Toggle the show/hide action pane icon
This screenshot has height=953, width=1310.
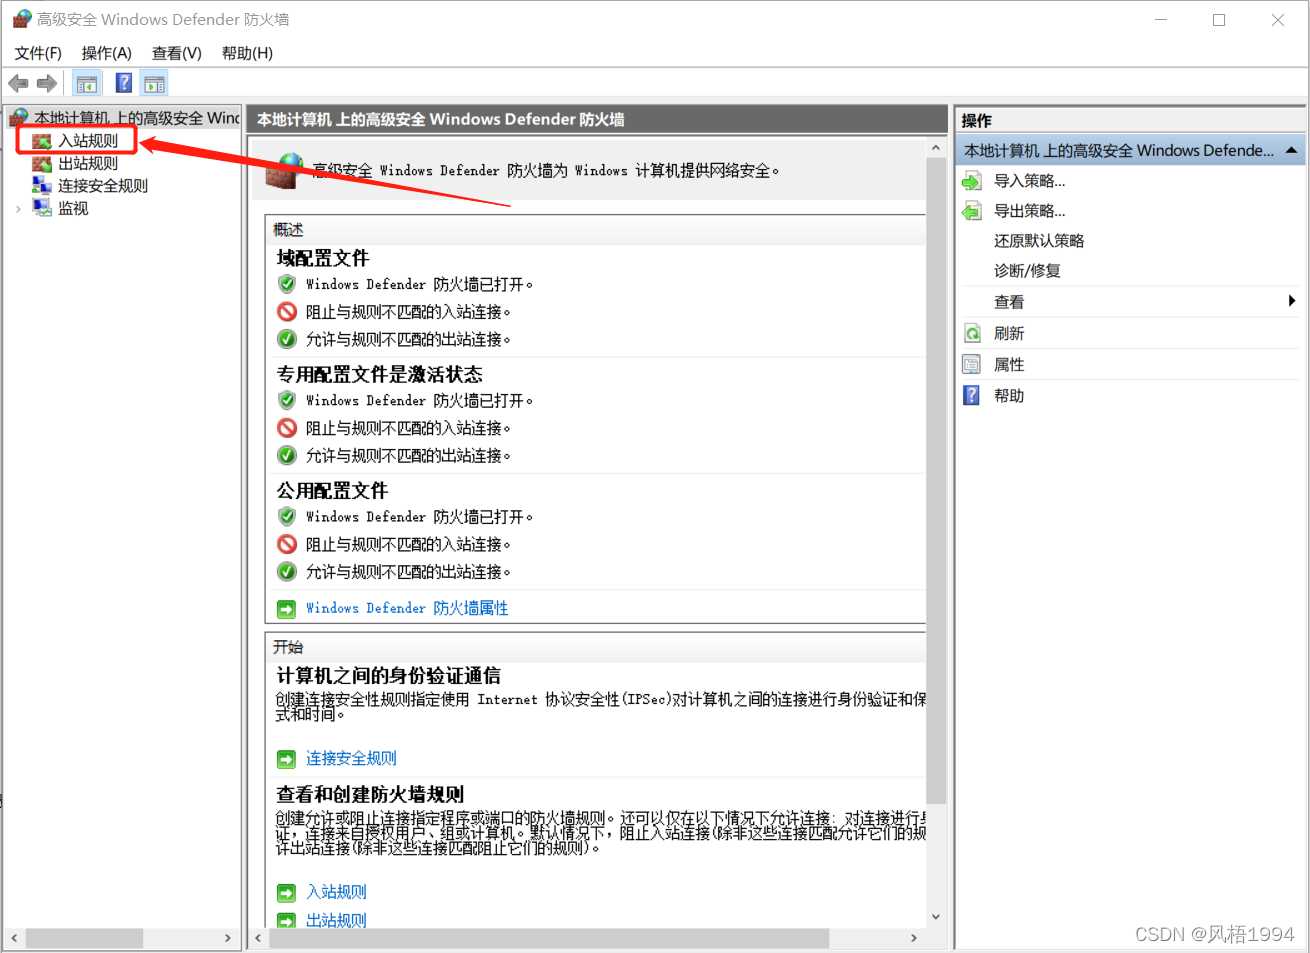[154, 84]
